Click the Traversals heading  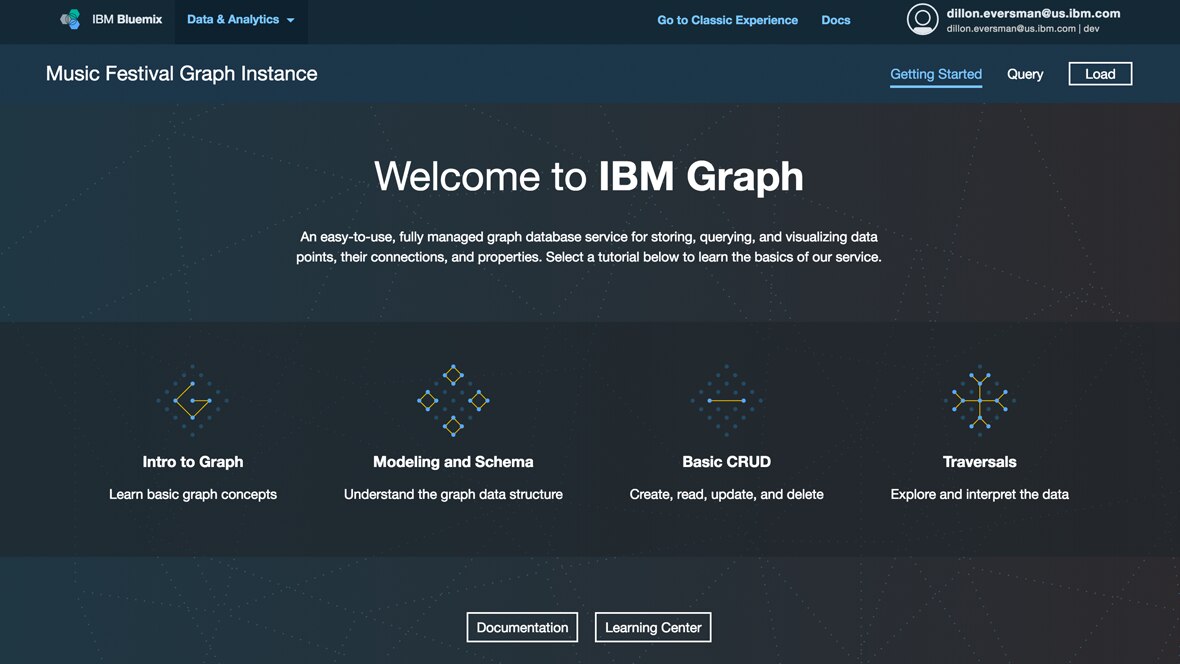(x=979, y=461)
